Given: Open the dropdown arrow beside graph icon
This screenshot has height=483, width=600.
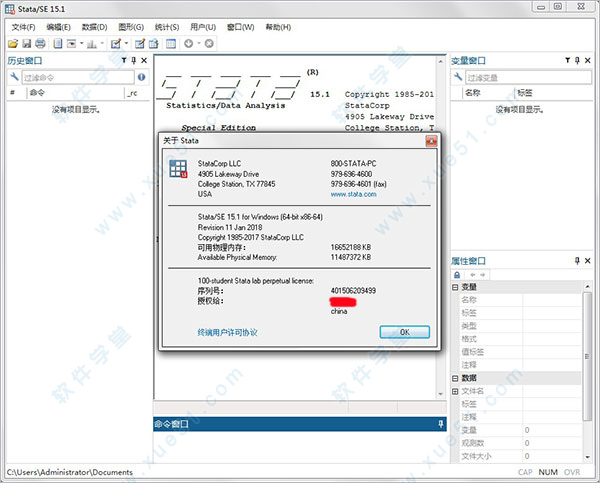Looking at the screenshot, I should tap(104, 44).
